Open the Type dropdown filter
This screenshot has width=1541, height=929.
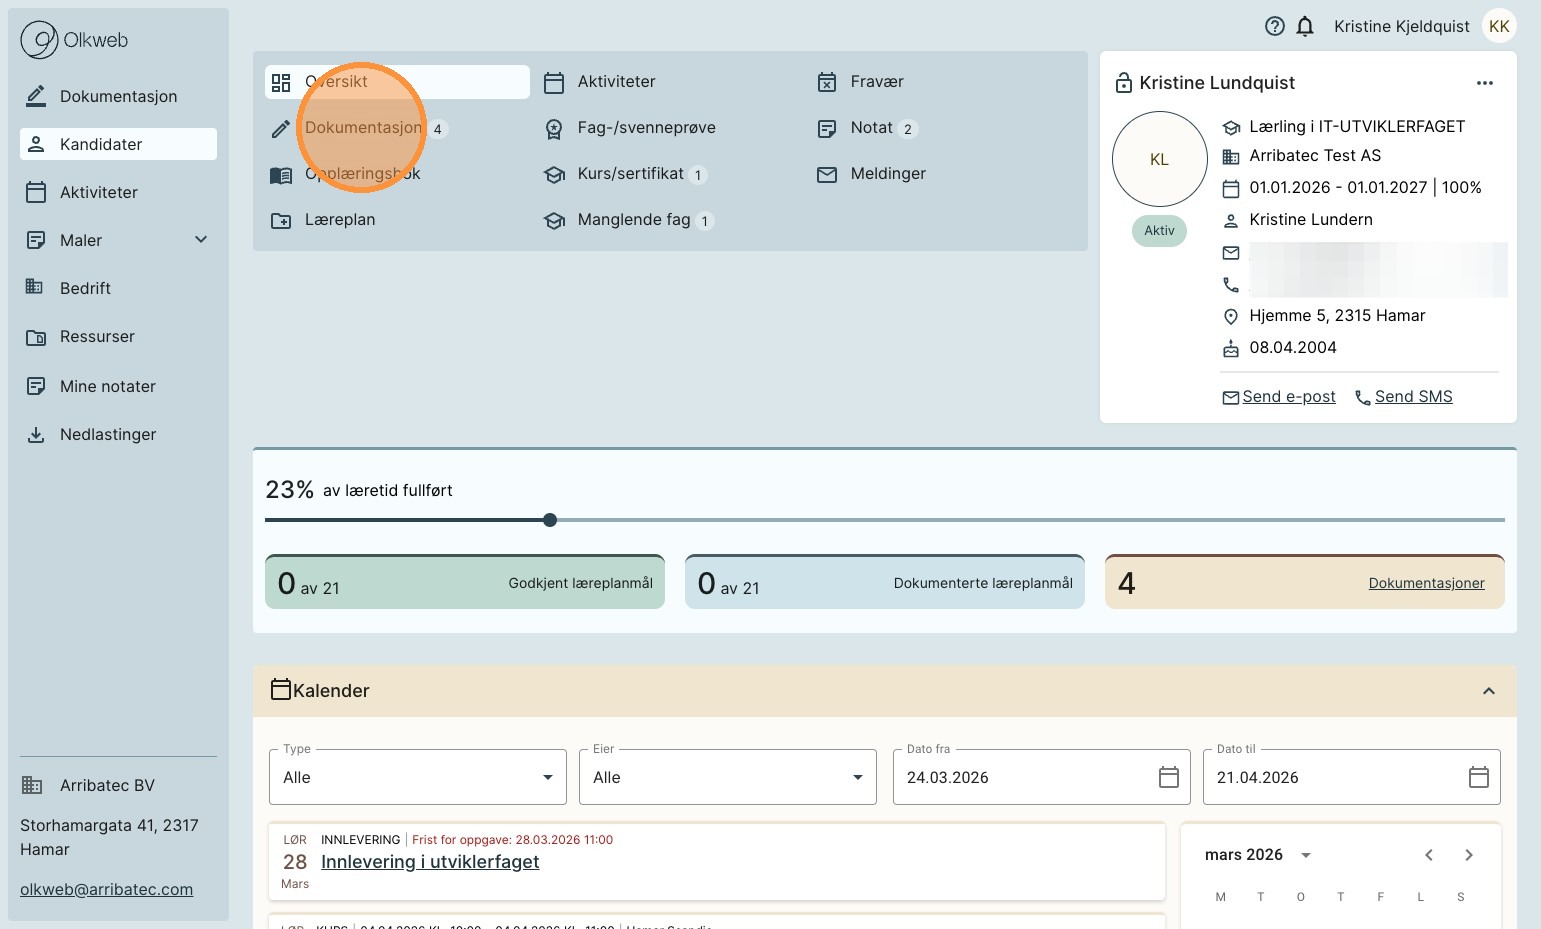[x=417, y=777]
